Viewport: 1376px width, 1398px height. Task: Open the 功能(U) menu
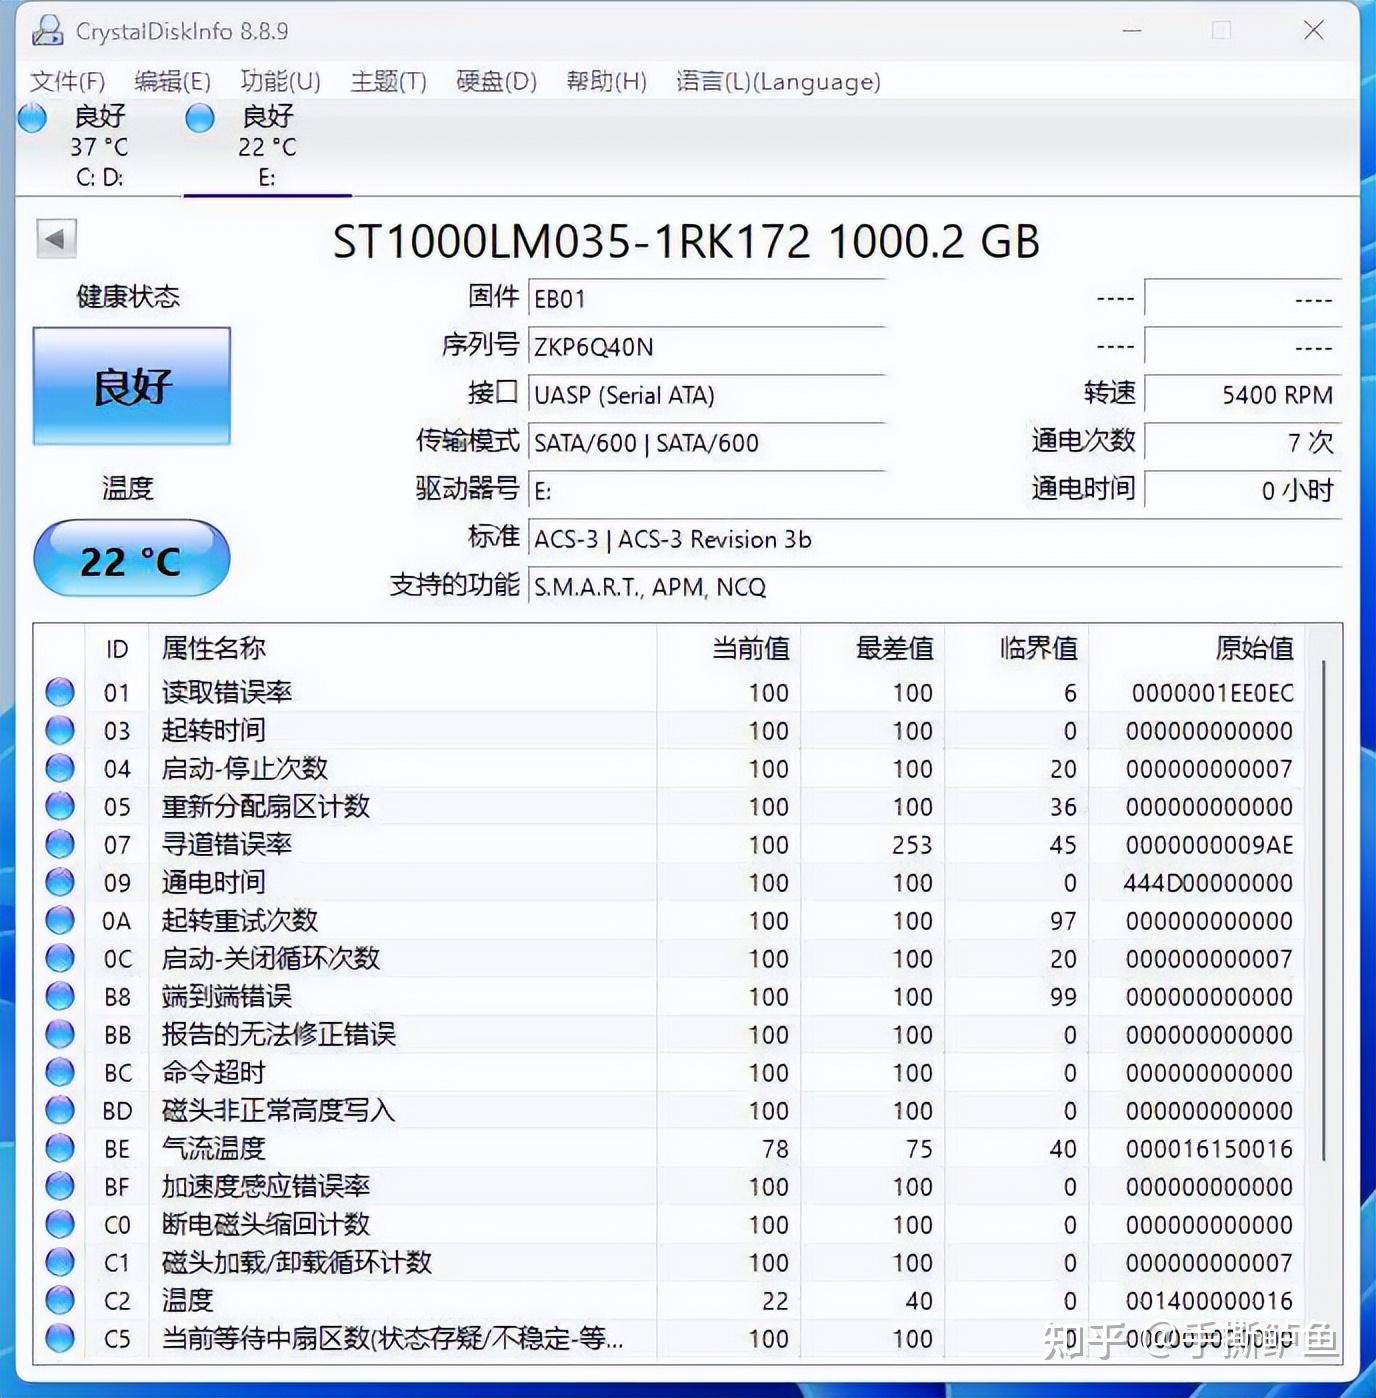(x=280, y=81)
